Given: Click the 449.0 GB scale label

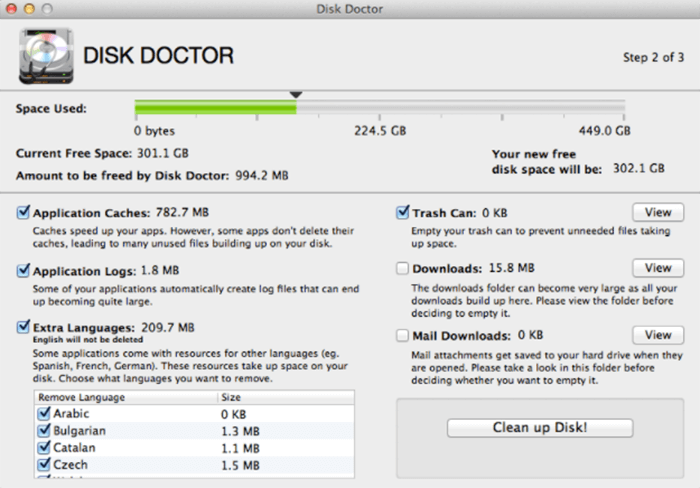Looking at the screenshot, I should click(x=604, y=131).
